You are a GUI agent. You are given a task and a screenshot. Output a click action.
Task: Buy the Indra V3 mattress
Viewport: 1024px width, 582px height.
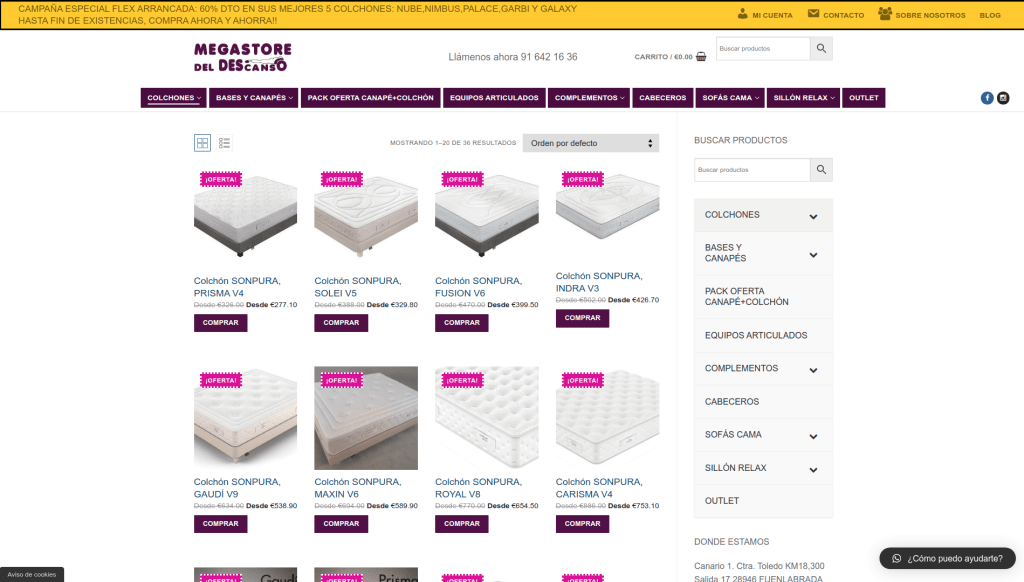(583, 318)
